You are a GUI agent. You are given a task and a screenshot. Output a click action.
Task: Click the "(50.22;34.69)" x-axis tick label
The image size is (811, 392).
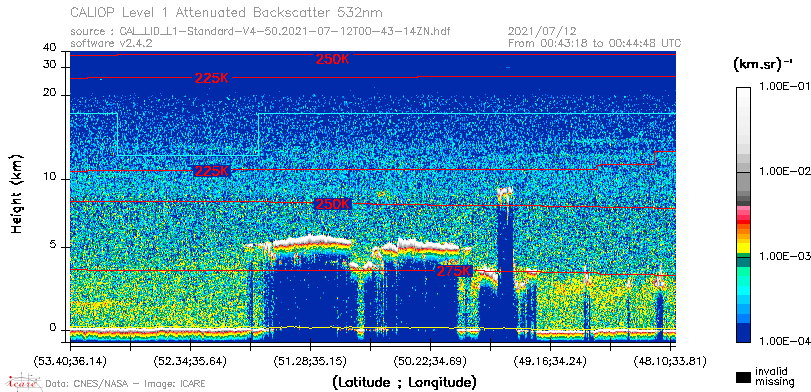point(430,361)
